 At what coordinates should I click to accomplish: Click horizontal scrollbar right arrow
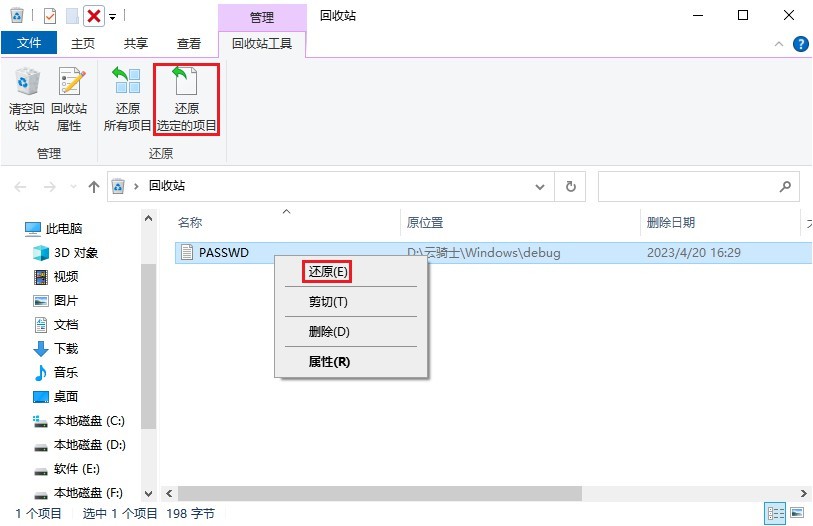click(803, 493)
